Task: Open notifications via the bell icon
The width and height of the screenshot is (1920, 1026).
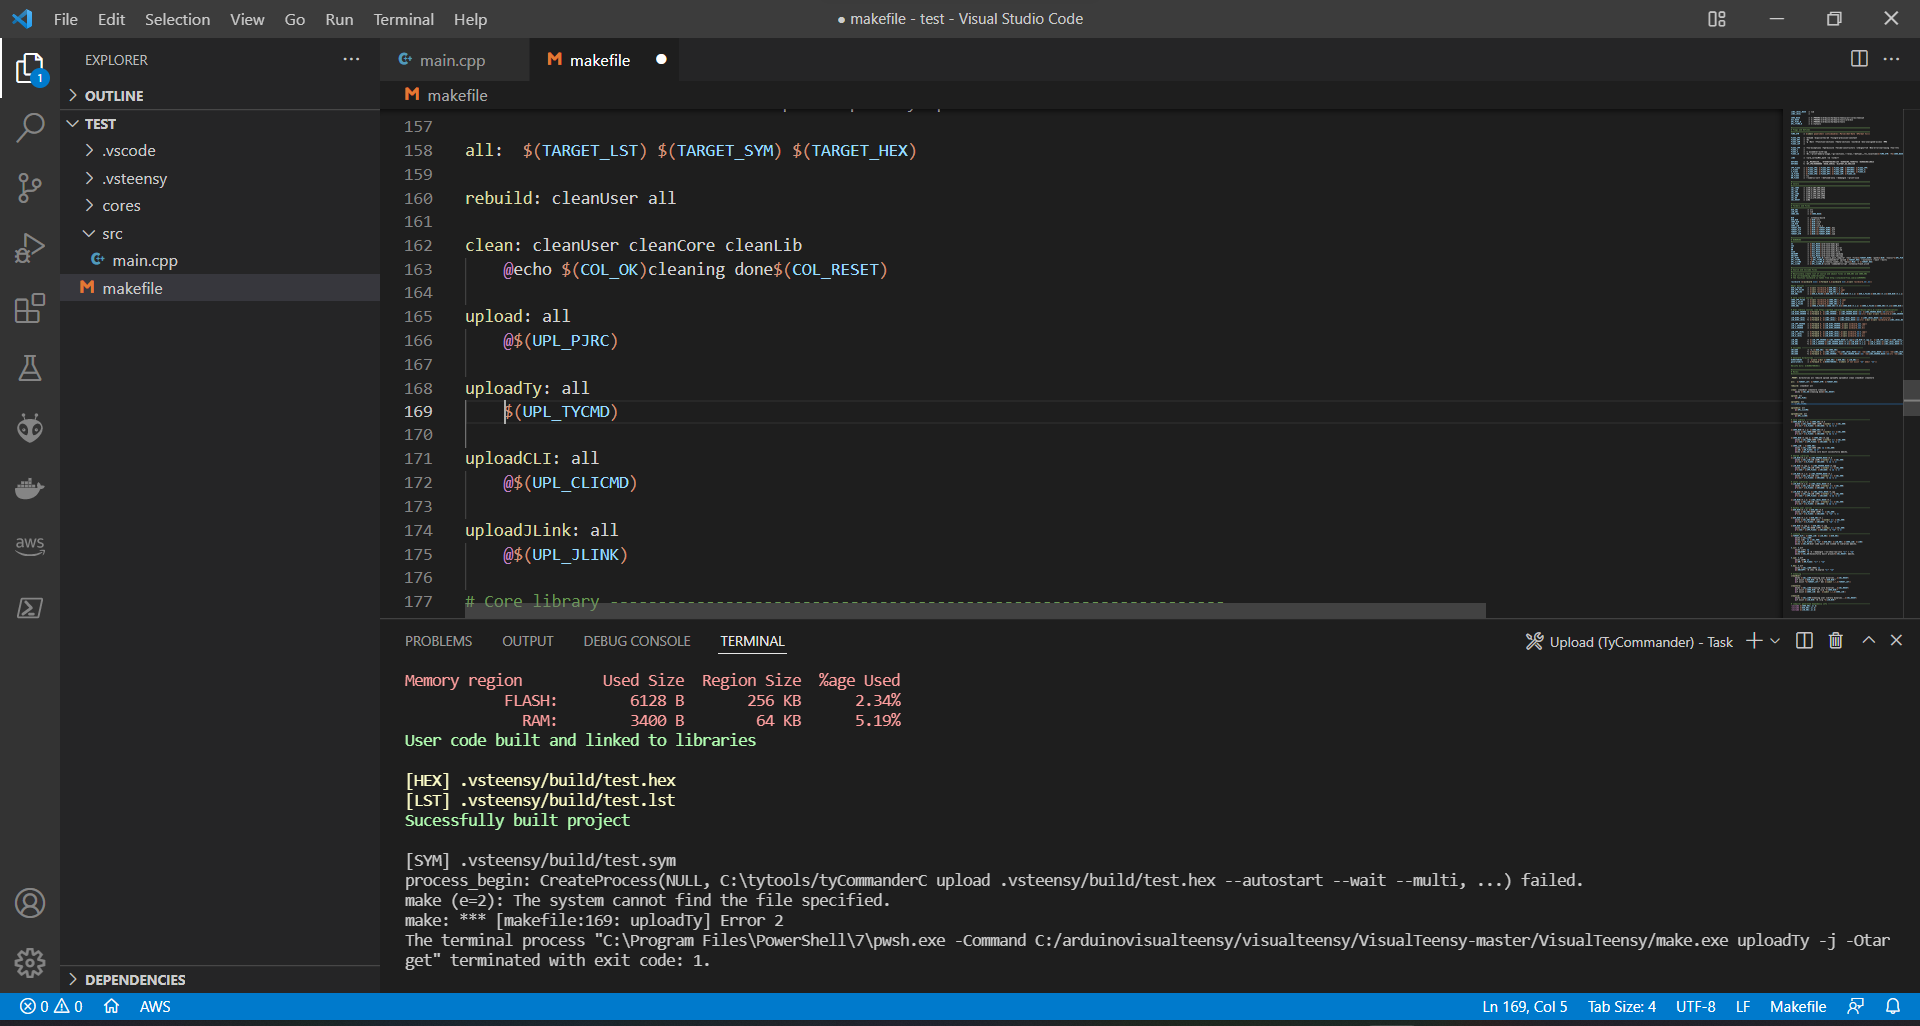Action: tap(1893, 1007)
